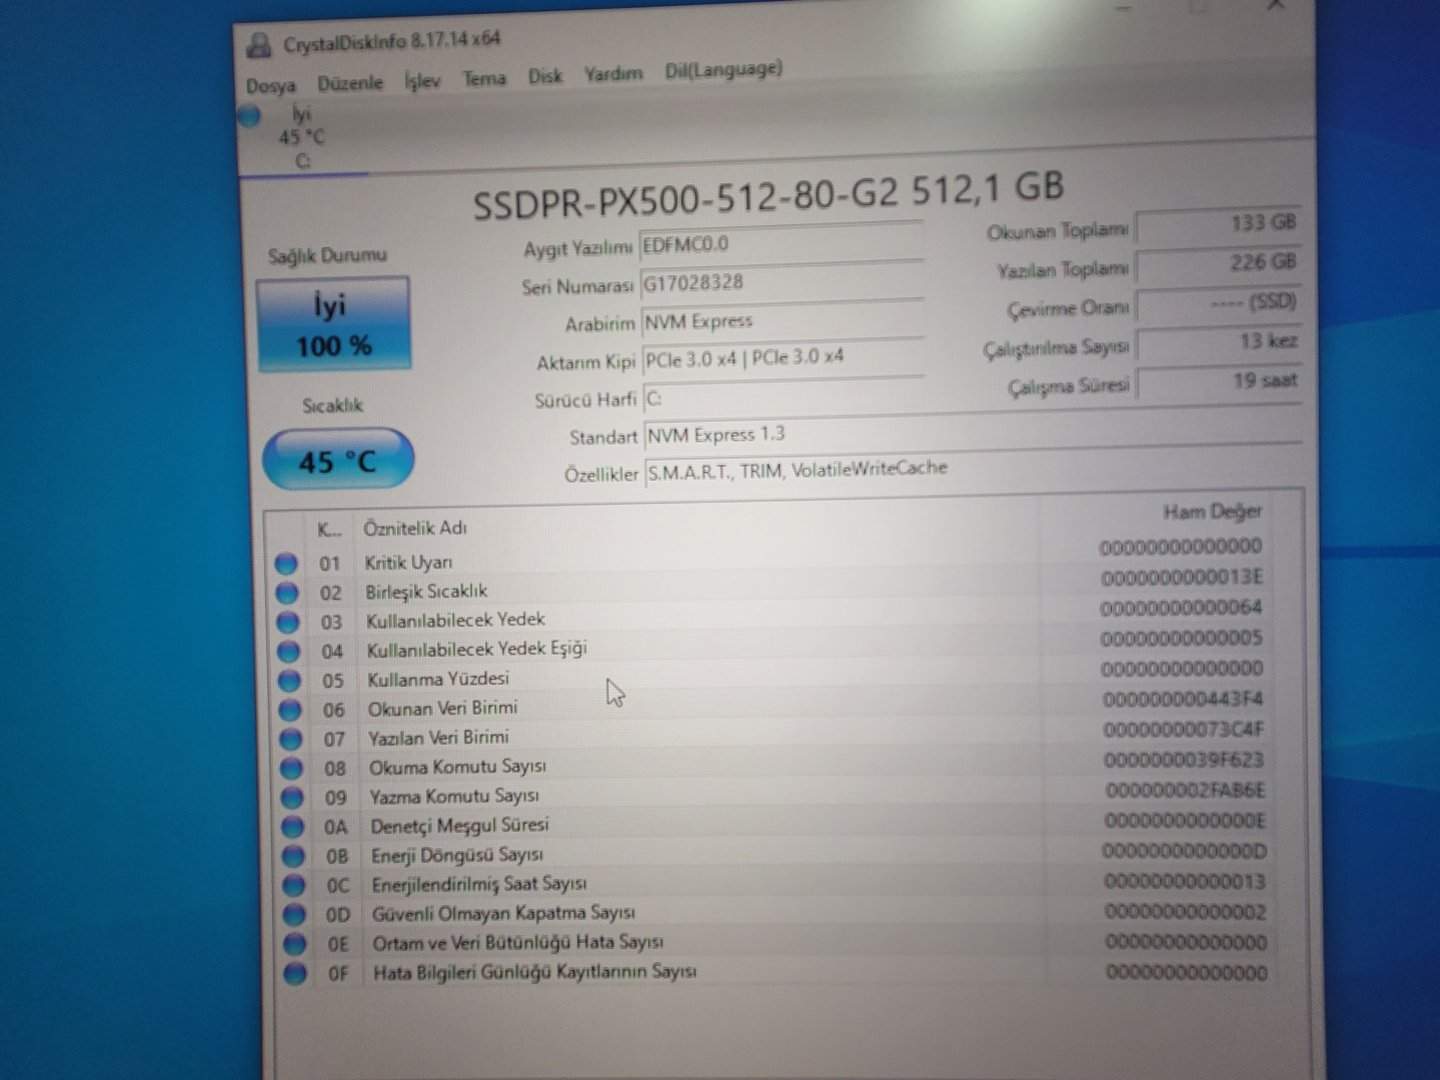
Task: Click the İyi 100 % health status button
Action: (333, 325)
